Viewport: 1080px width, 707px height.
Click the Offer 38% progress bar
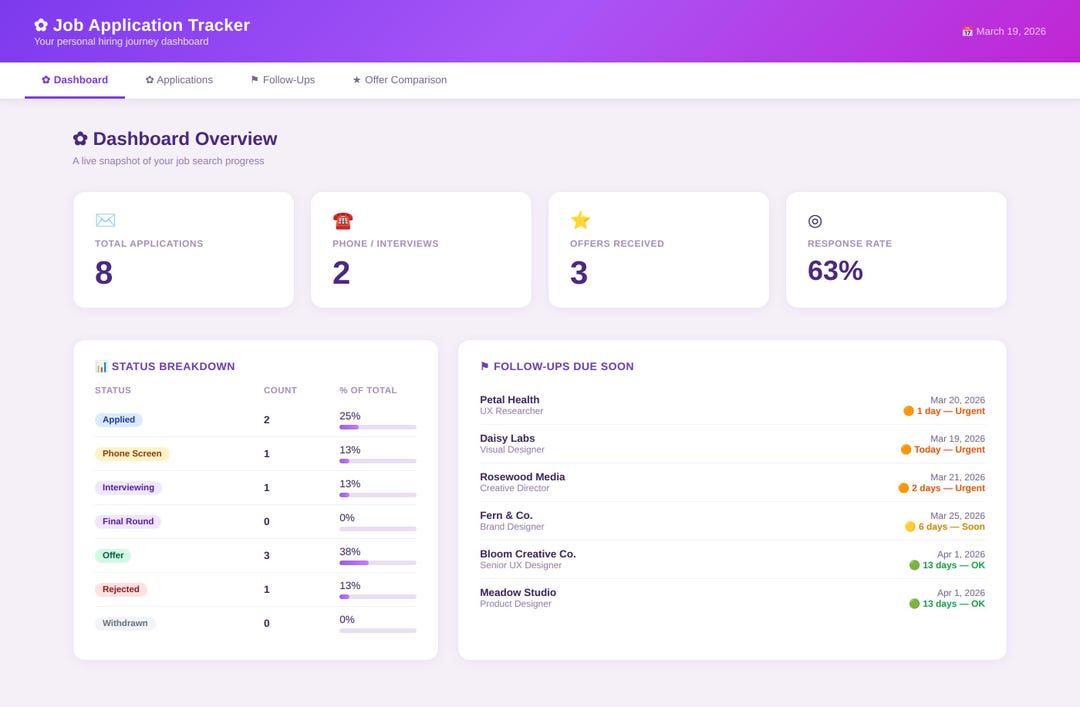[x=377, y=563]
